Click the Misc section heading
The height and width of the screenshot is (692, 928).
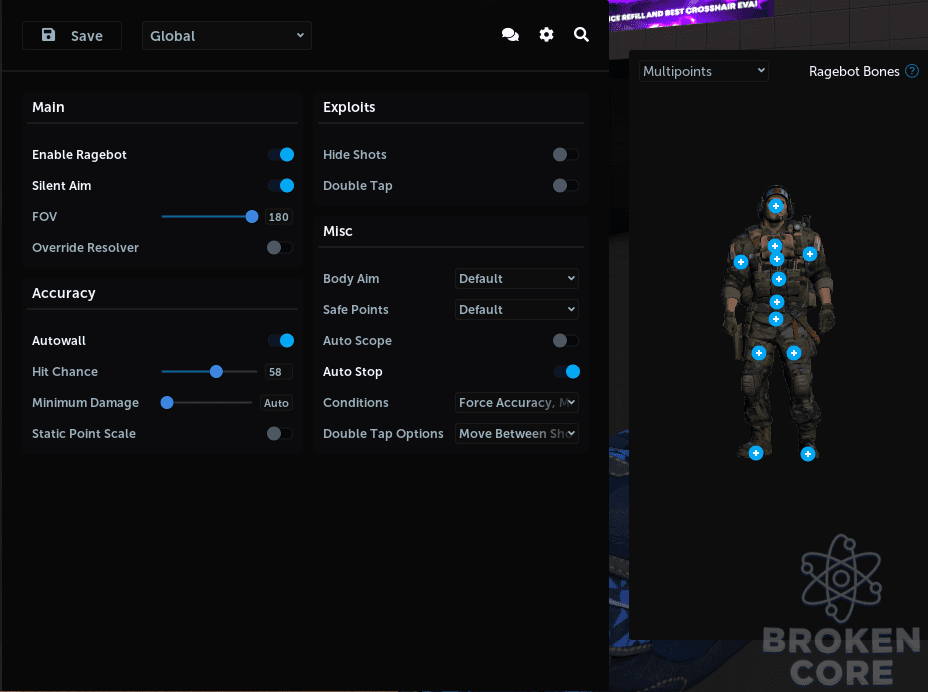tap(338, 231)
